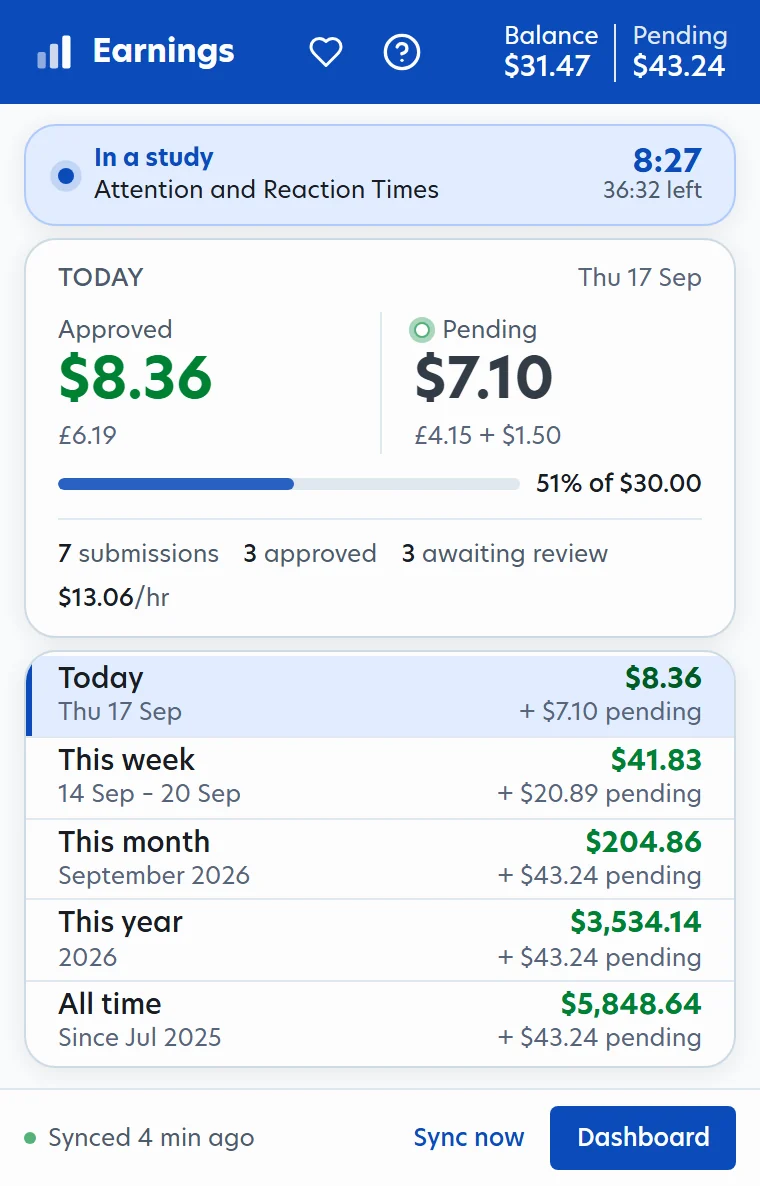This screenshot has height=1186, width=760.
Task: Open the Attention and Reaction Times study banner
Action: 380,175
